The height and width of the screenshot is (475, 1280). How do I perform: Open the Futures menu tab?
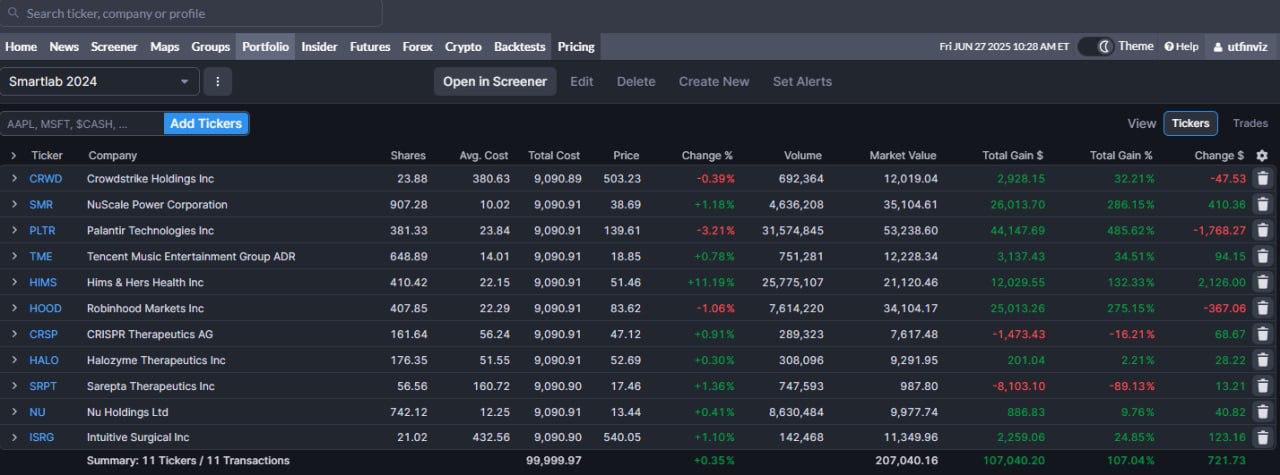tap(370, 47)
